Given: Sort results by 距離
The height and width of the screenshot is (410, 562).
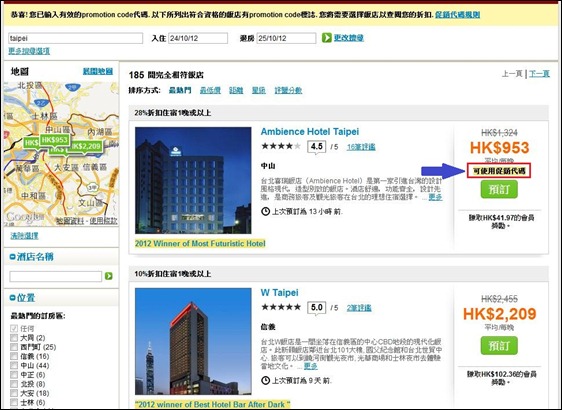Looking at the screenshot, I should pyautogui.click(x=236, y=90).
